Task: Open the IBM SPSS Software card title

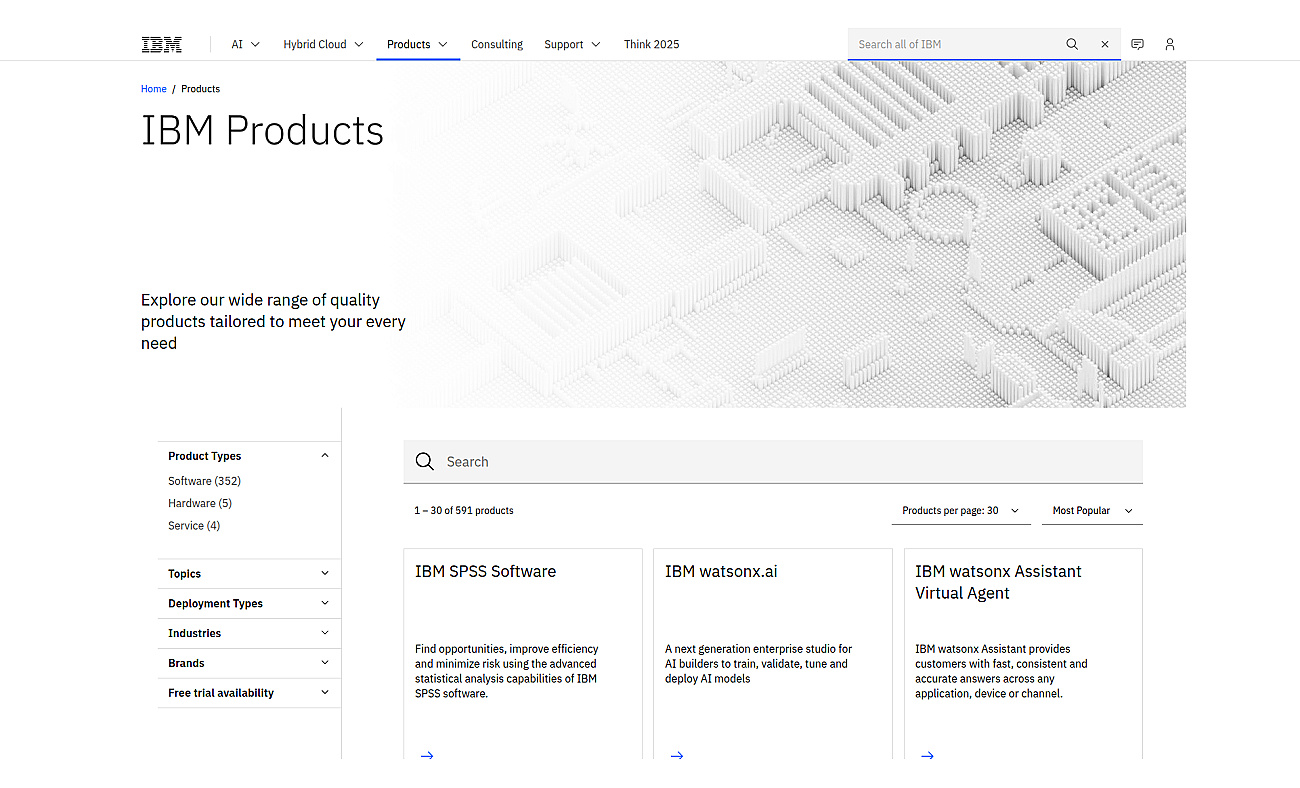Action: (486, 572)
